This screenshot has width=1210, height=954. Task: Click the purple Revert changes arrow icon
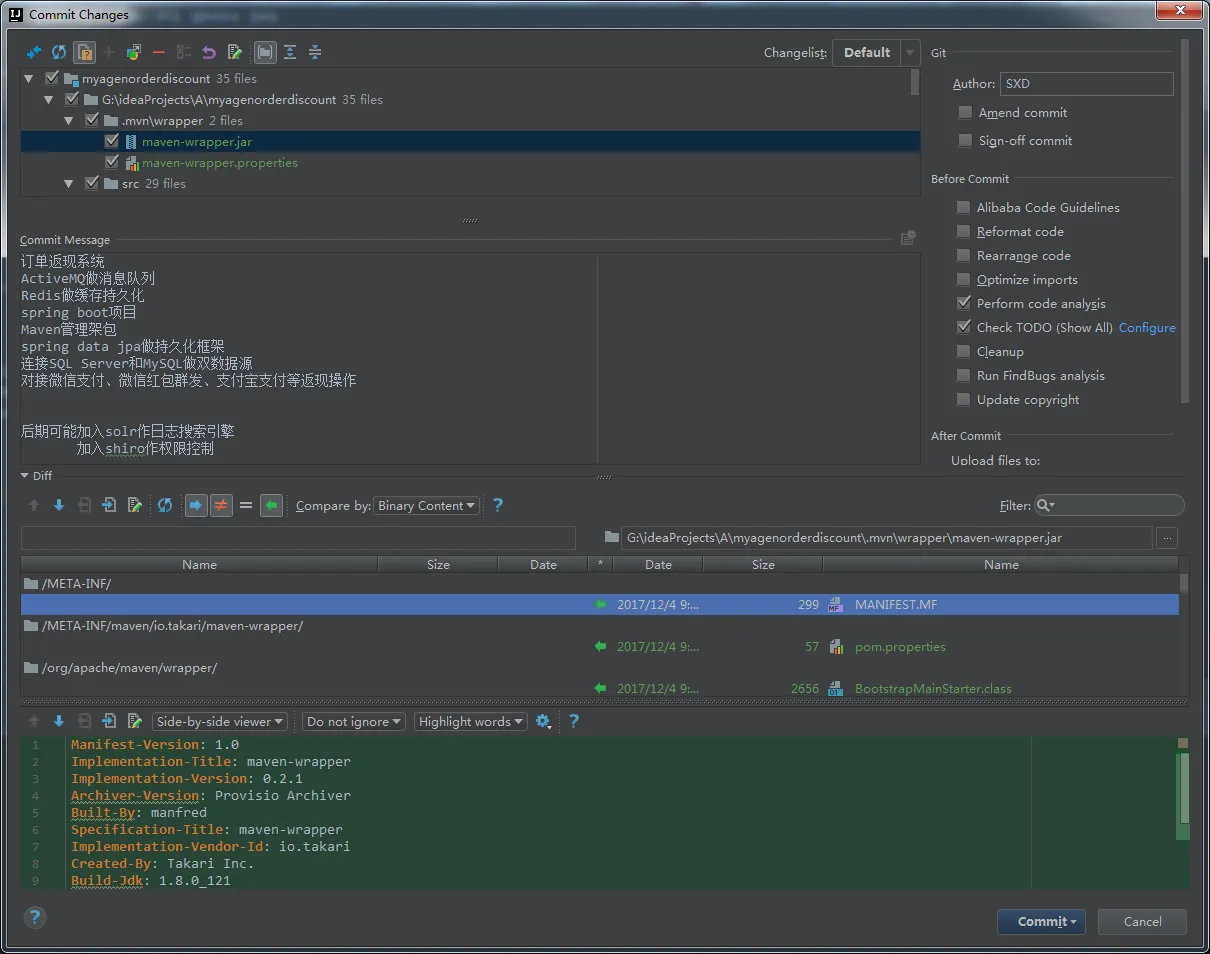click(209, 52)
